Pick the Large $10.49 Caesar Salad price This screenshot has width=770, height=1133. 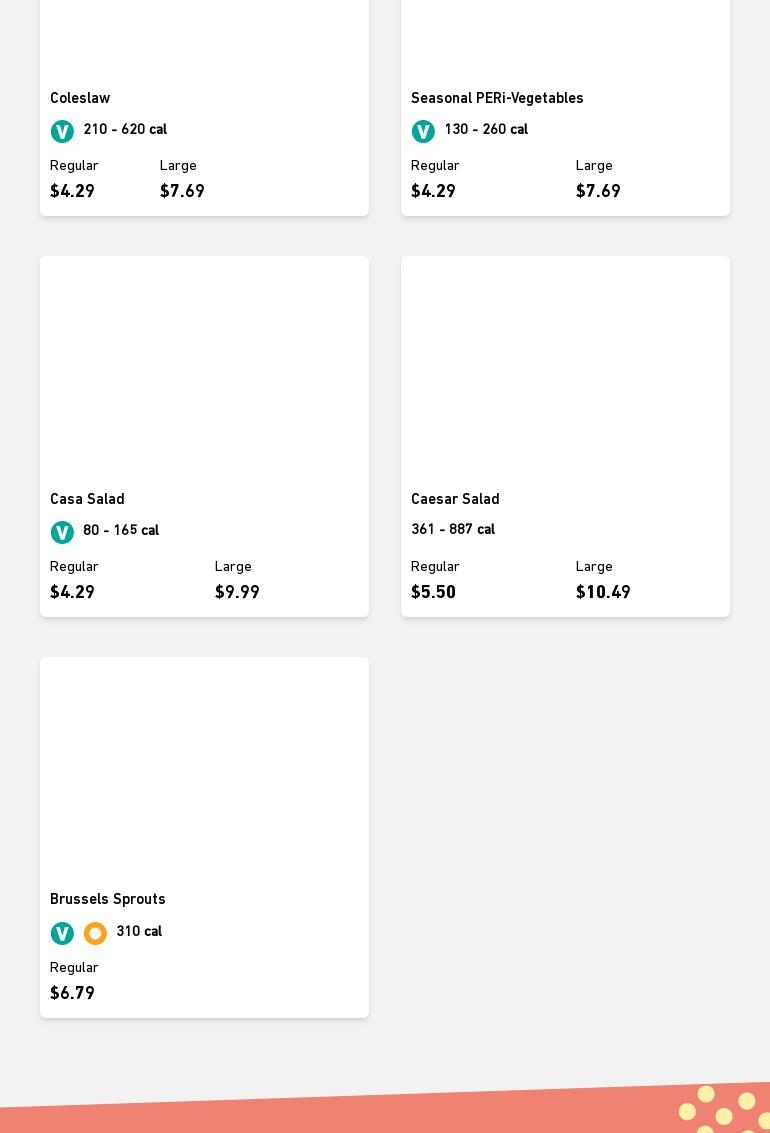pyautogui.click(x=603, y=592)
